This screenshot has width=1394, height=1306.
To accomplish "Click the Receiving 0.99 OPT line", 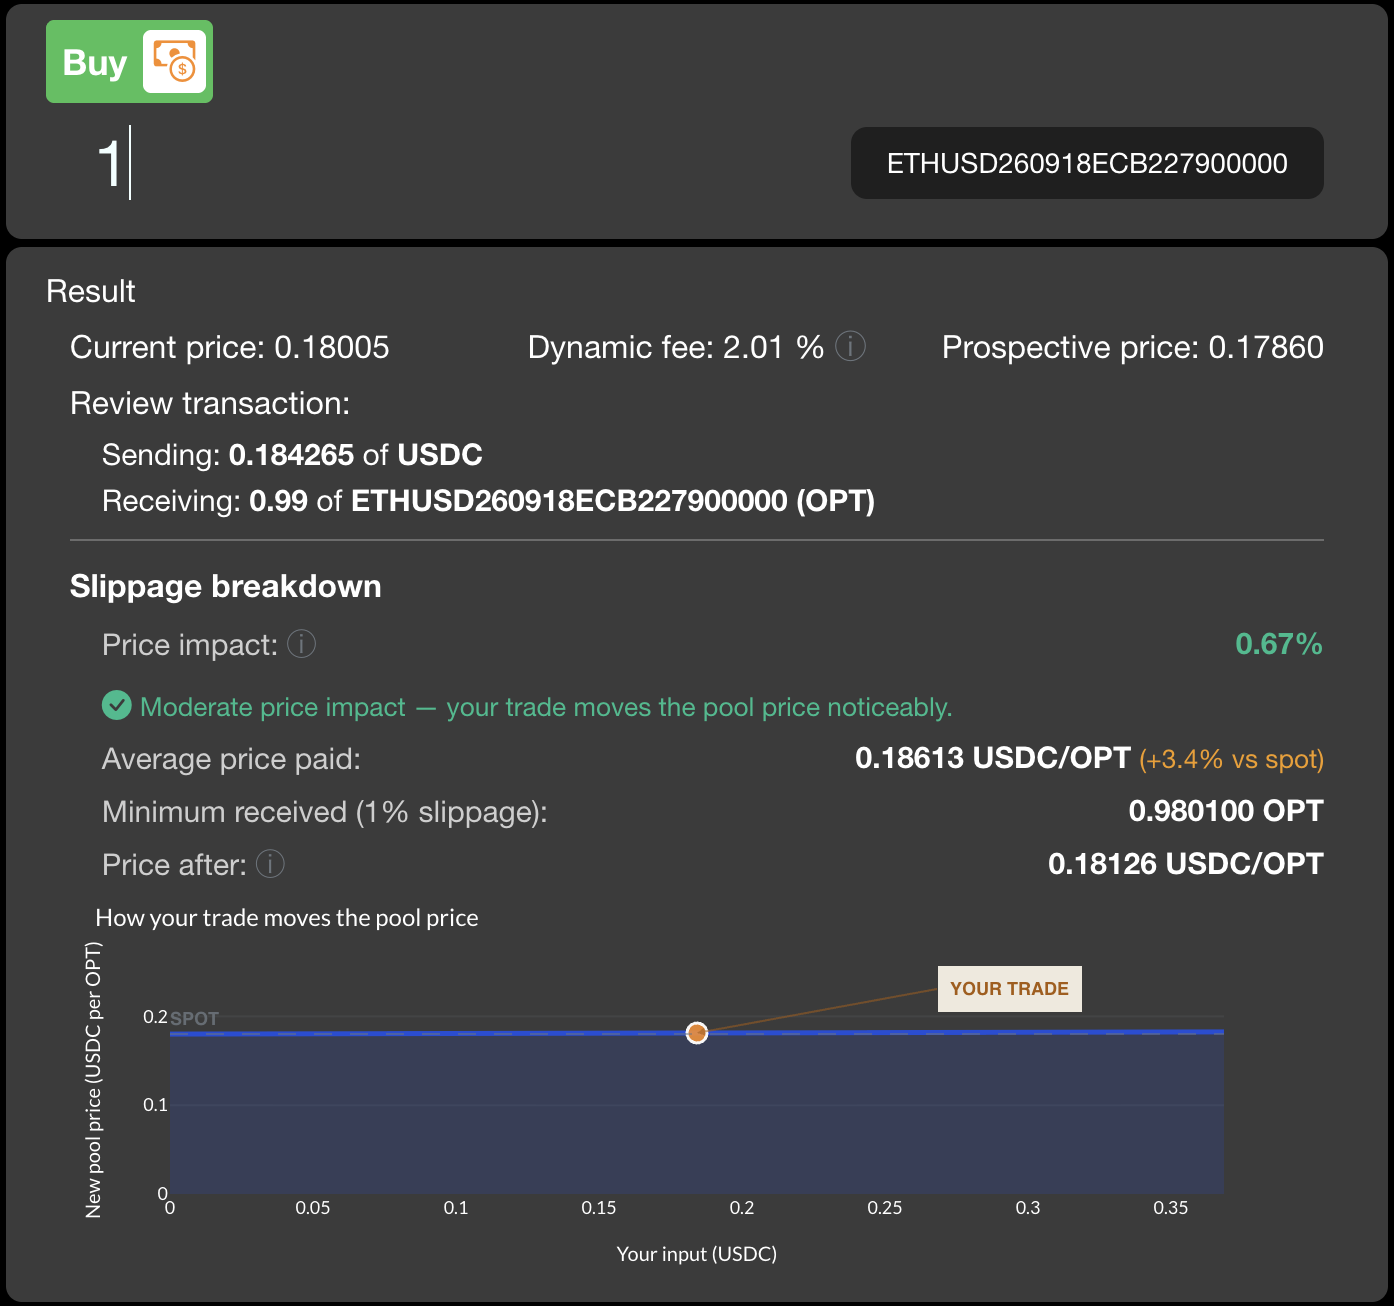I will pos(488,501).
